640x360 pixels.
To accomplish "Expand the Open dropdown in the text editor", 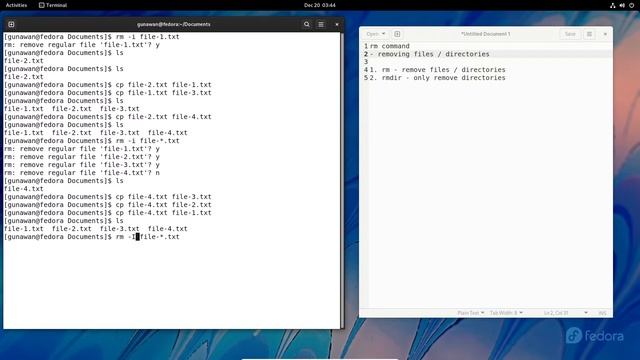I will coord(376,34).
